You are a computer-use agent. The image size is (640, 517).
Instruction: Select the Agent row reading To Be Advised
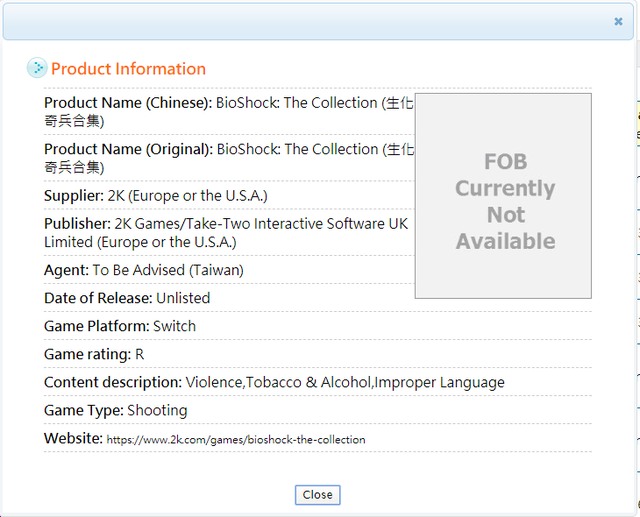[x=143, y=270]
